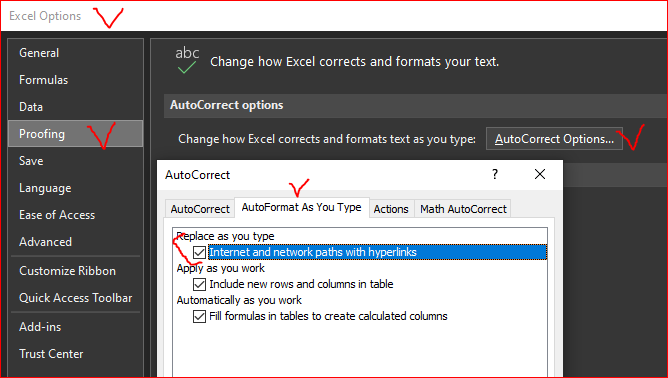
Task: Click the AutoCorrect dialog help question mark
Action: (x=495, y=174)
